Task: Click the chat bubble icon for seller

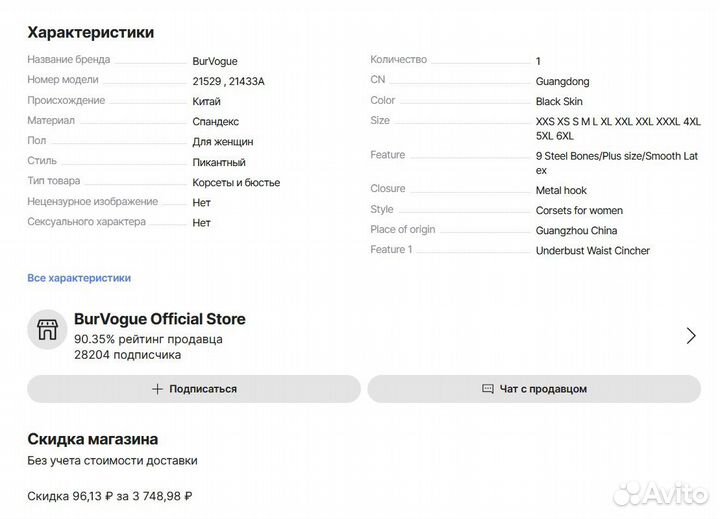Action: coord(488,389)
